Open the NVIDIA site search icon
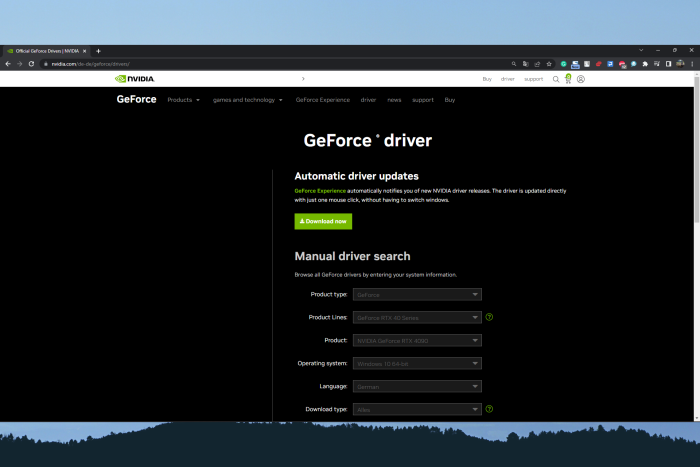Image resolution: width=700 pixels, height=467 pixels. (x=556, y=79)
